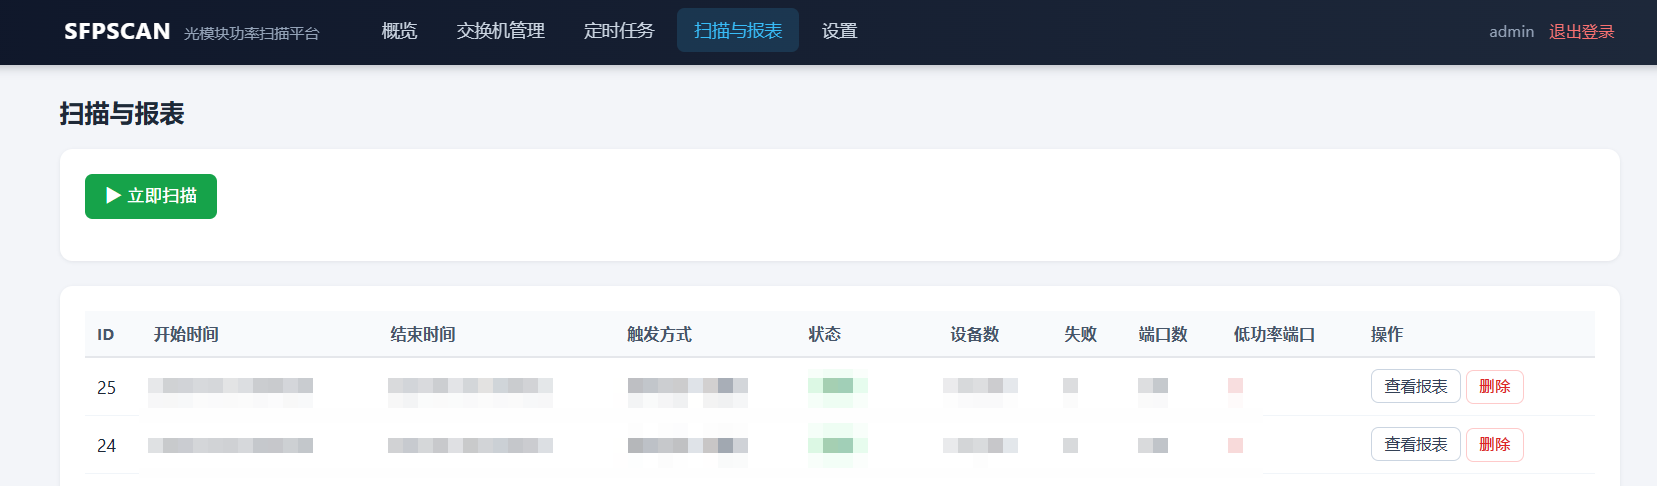Click the 端口数 column header

click(x=1163, y=335)
